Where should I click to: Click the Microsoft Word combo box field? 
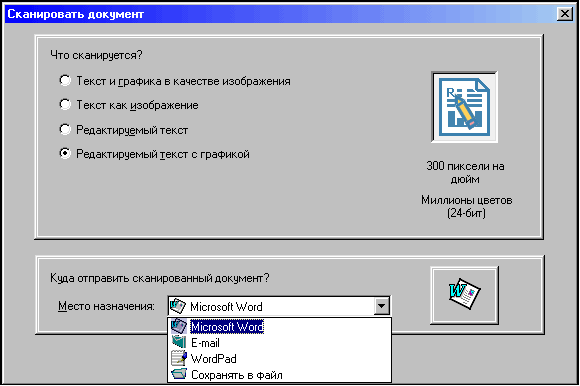click(x=279, y=306)
